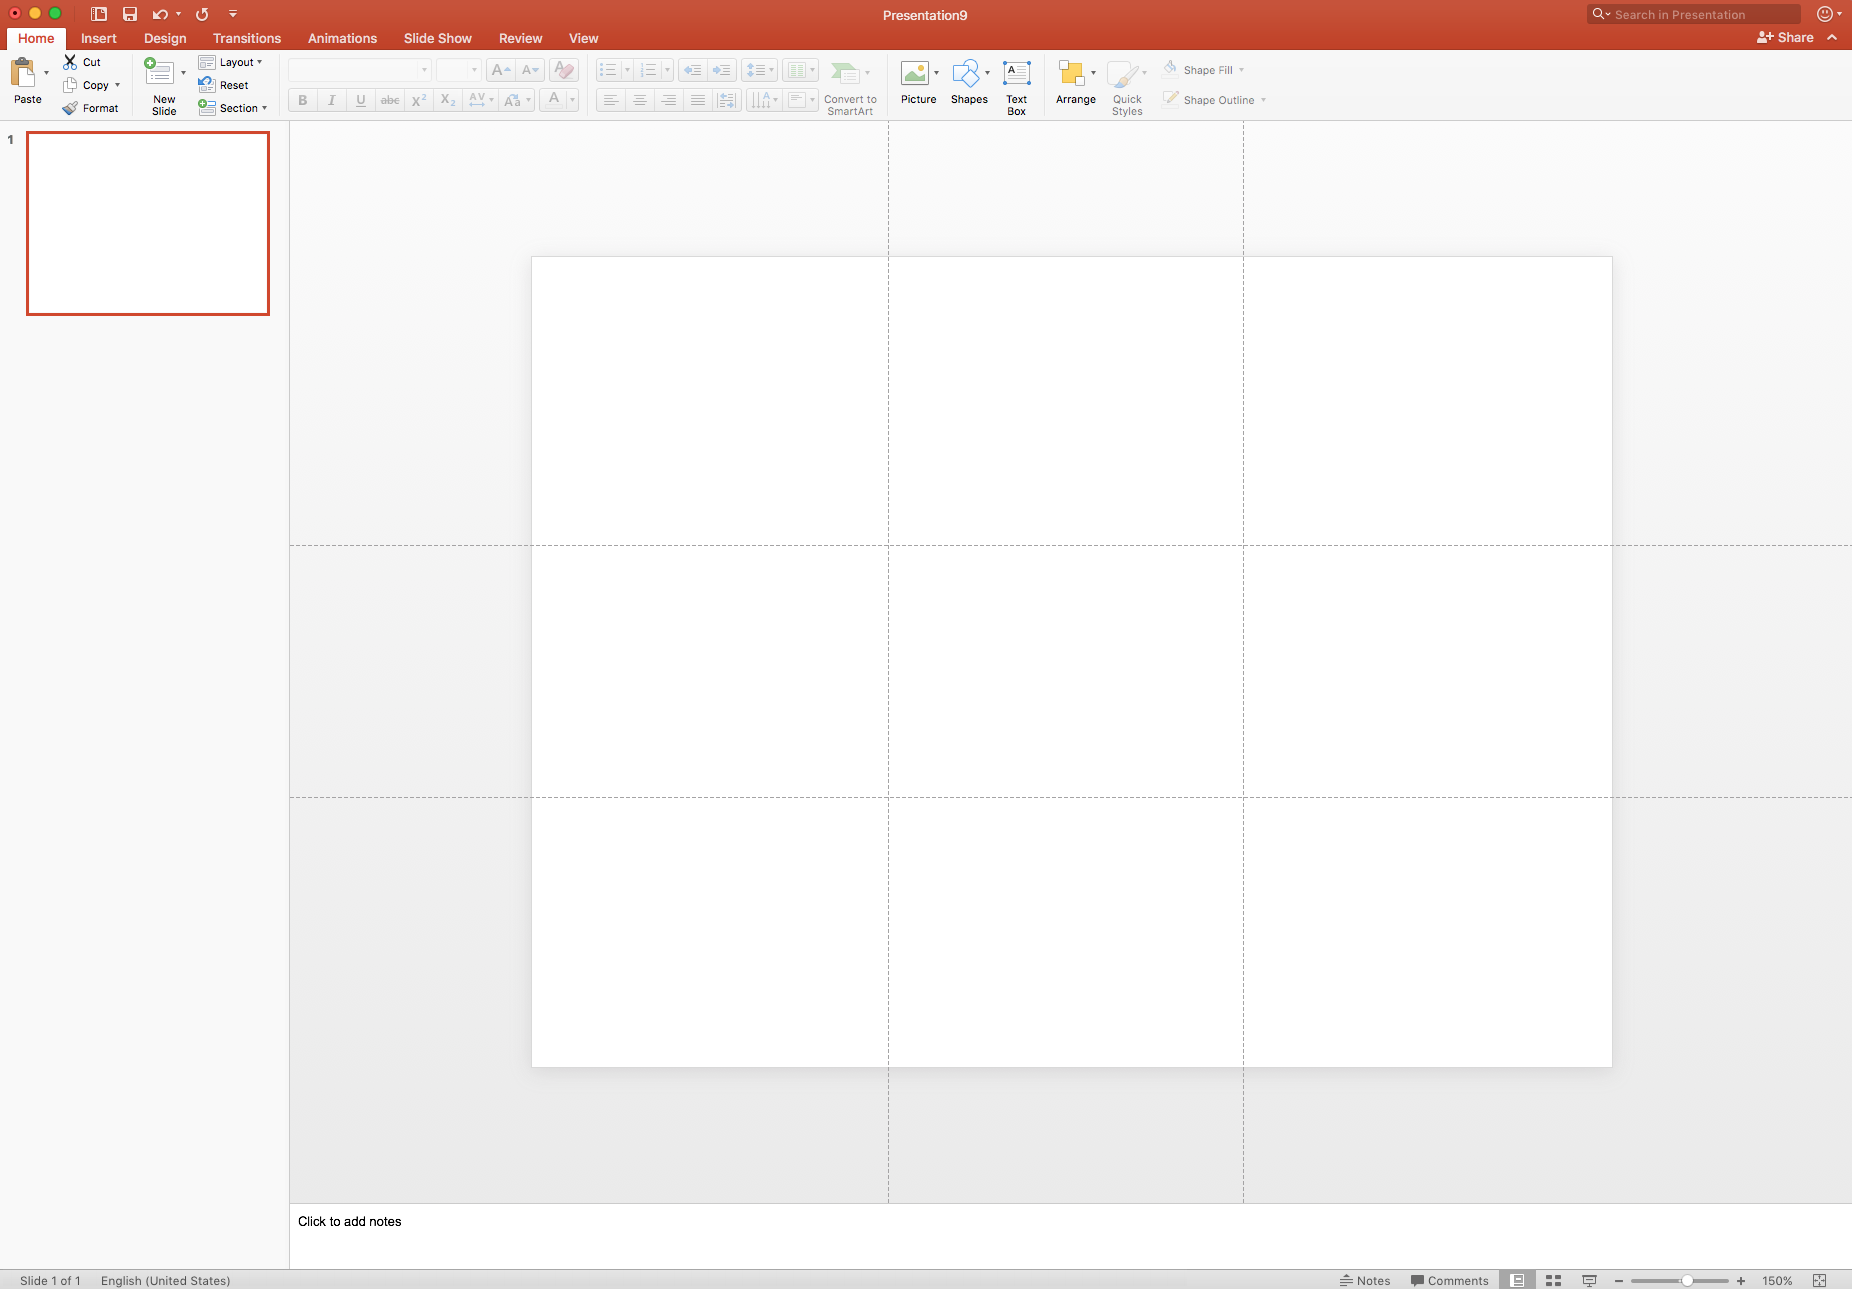Toggle the Comments pane
Image resolution: width=1852 pixels, height=1289 pixels.
pyautogui.click(x=1448, y=1280)
